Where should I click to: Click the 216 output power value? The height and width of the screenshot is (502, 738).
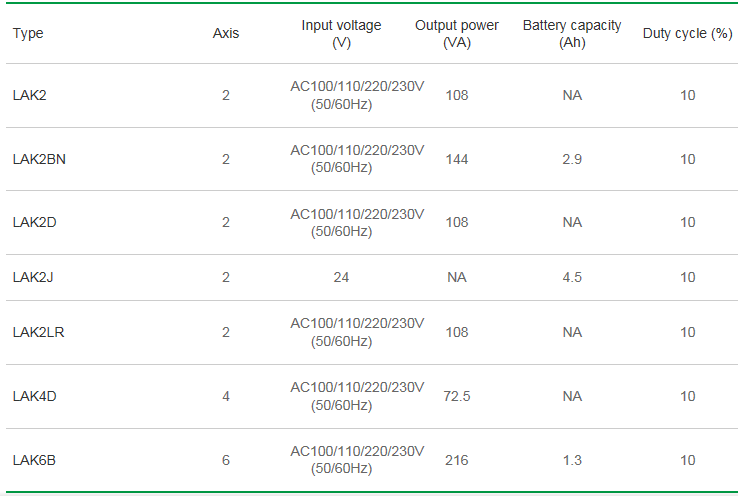point(457,460)
